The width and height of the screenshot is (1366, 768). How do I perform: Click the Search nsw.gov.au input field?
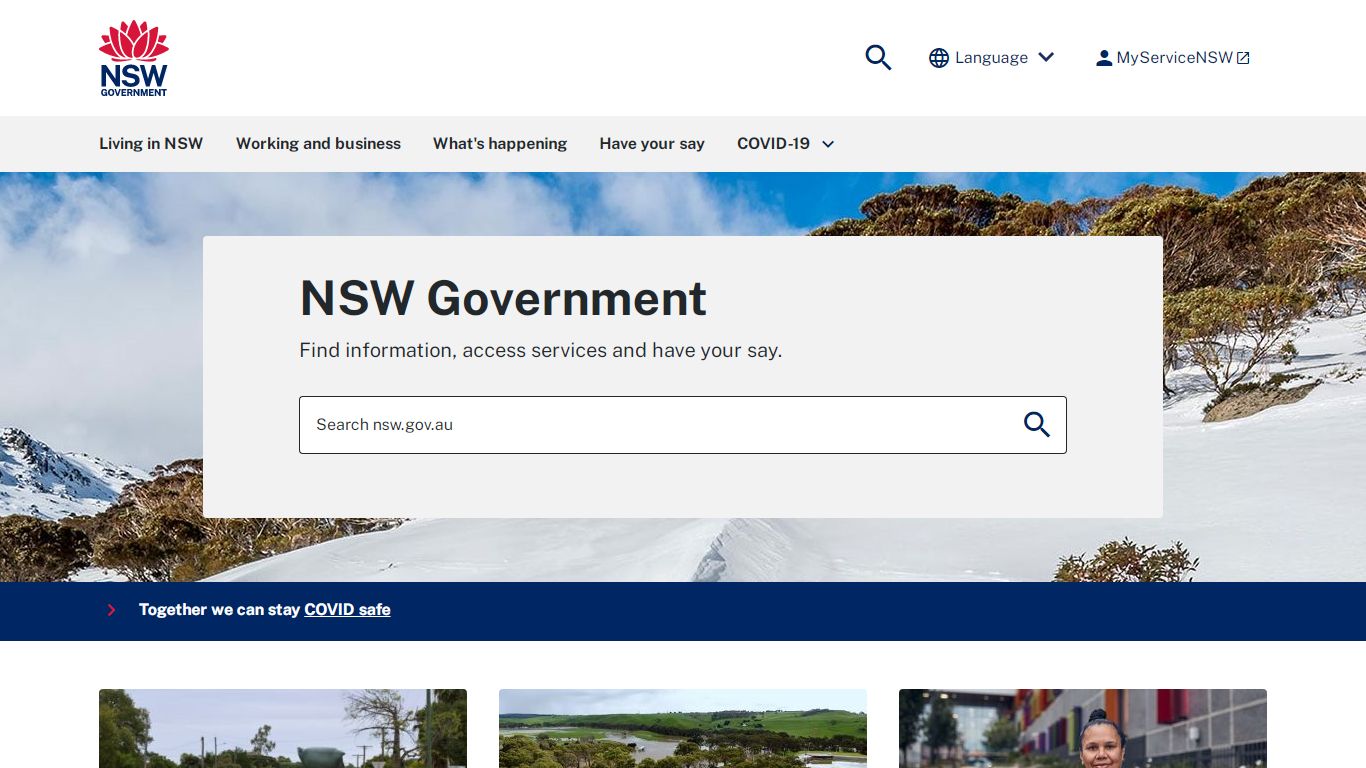point(683,425)
